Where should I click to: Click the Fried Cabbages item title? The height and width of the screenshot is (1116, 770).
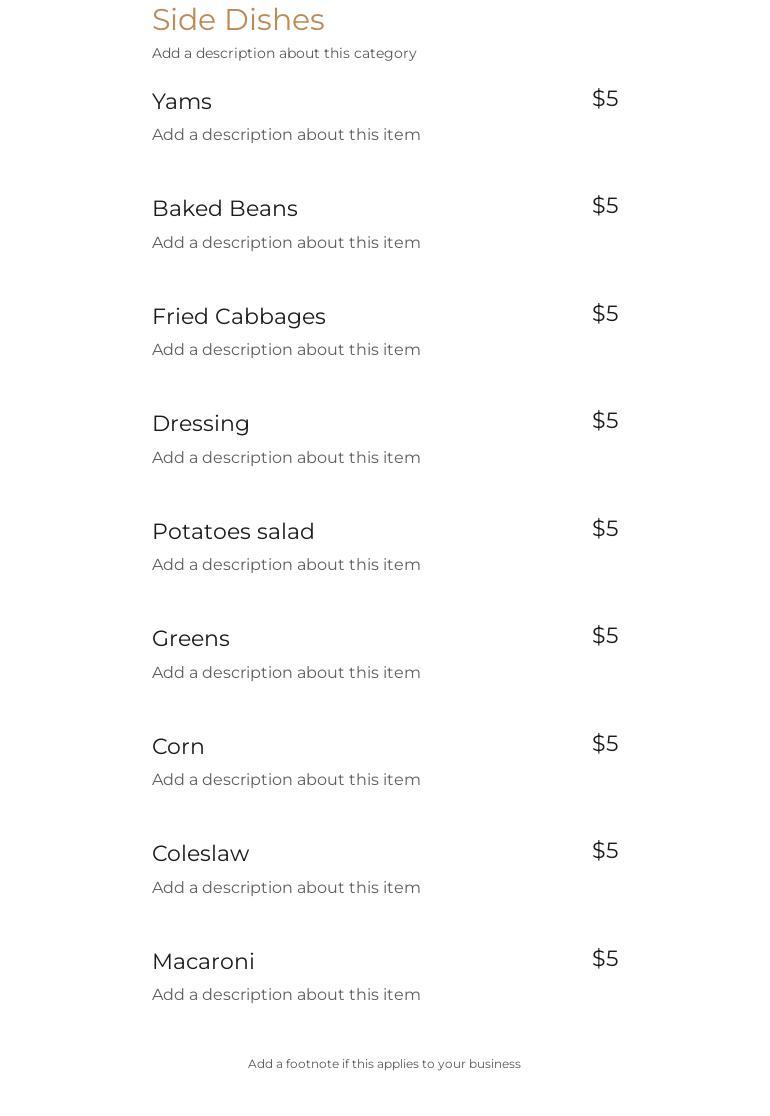[x=239, y=317]
